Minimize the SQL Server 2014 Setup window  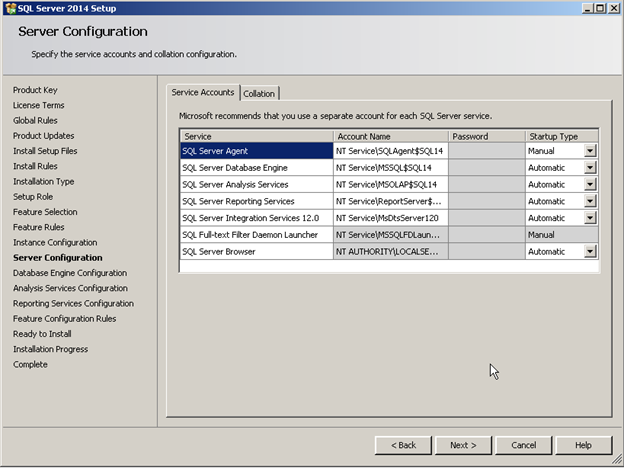tap(587, 8)
